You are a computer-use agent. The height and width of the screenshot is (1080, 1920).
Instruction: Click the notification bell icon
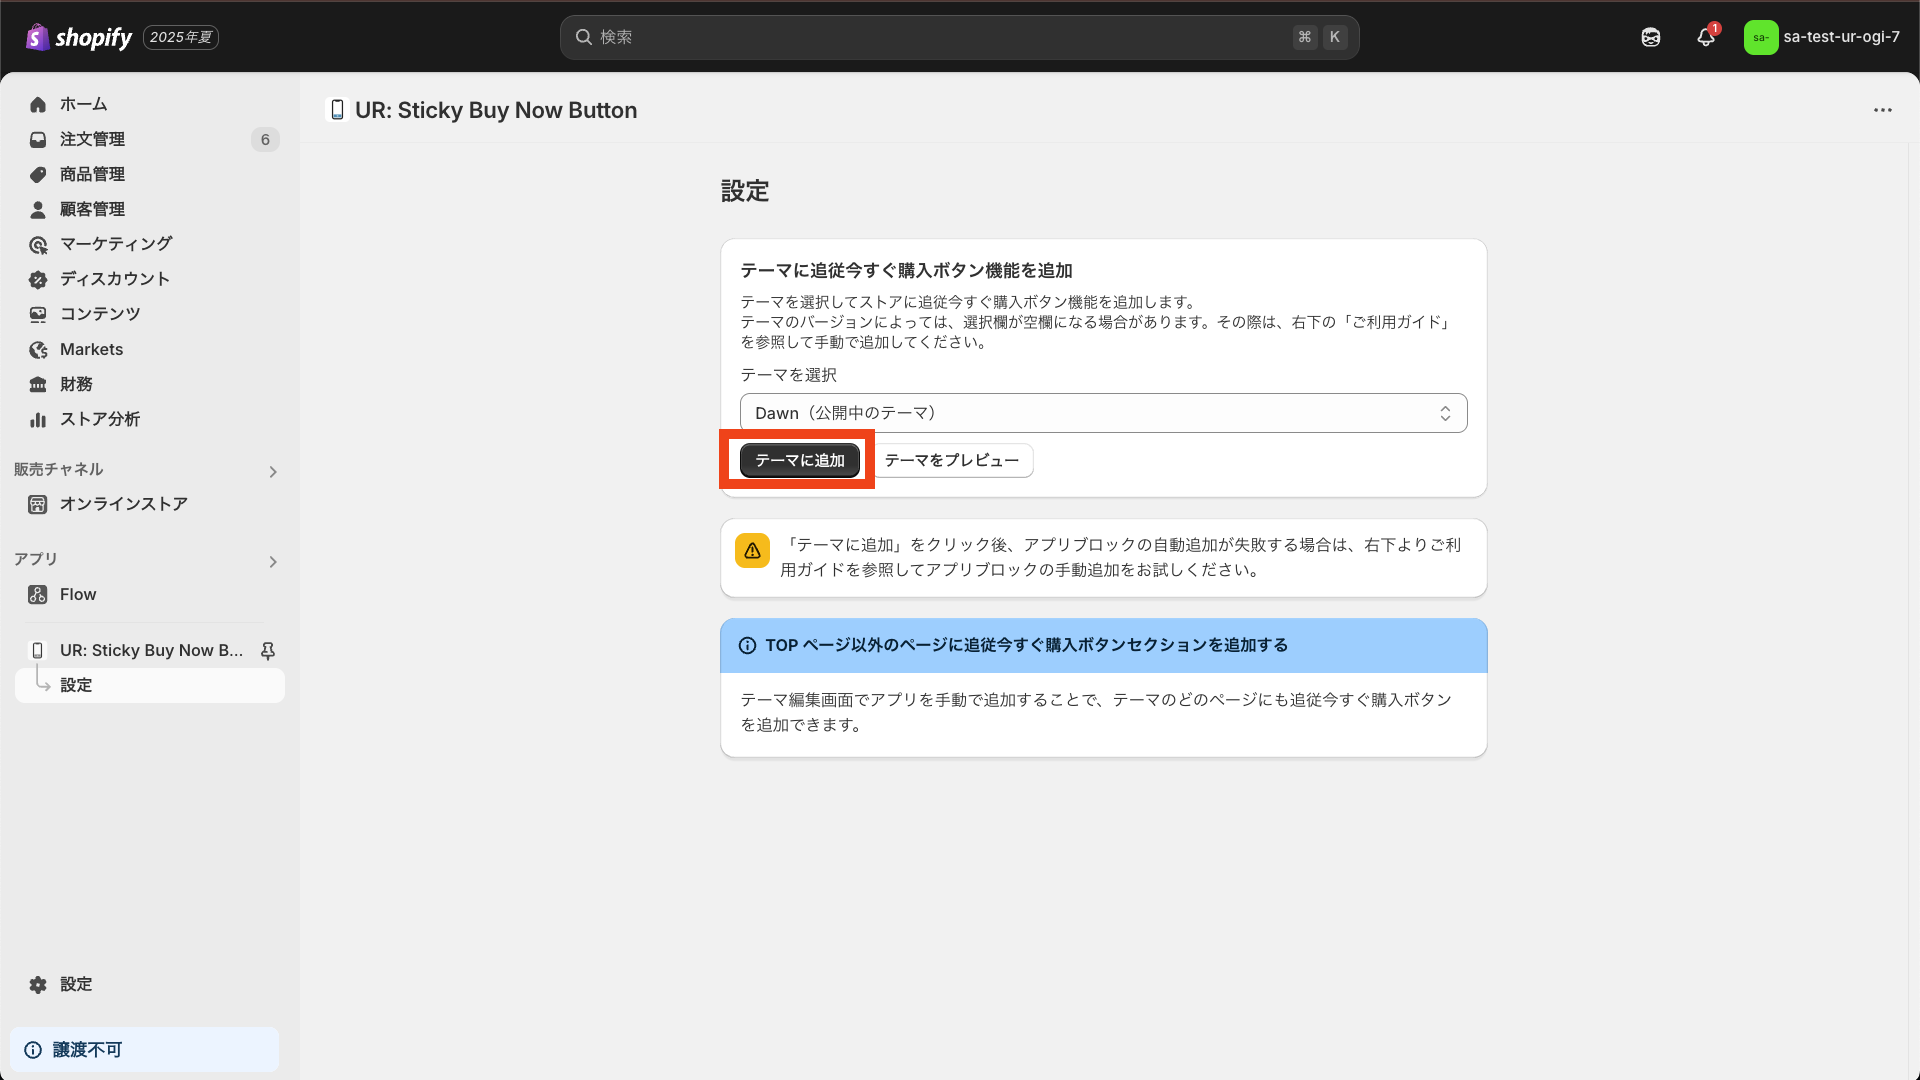coord(1706,37)
